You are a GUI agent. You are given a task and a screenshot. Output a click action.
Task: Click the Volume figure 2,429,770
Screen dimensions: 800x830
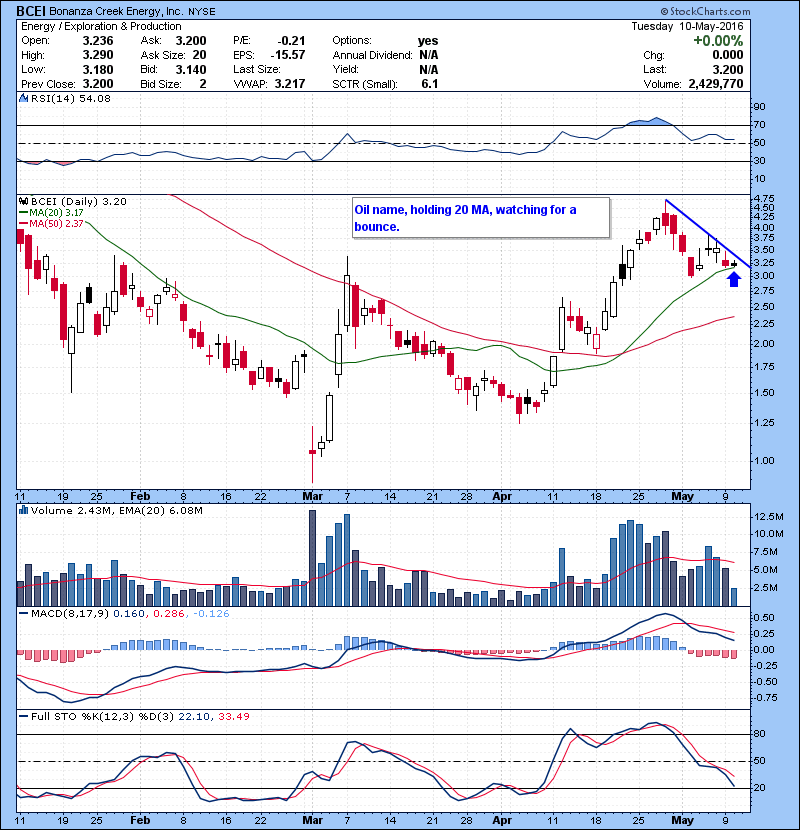click(716, 84)
